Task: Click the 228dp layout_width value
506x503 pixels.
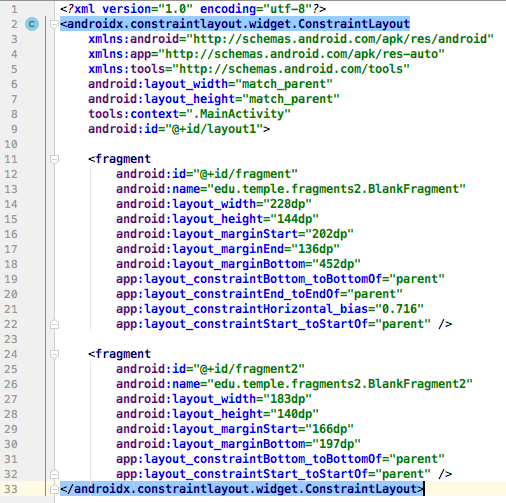Action: 287,204
